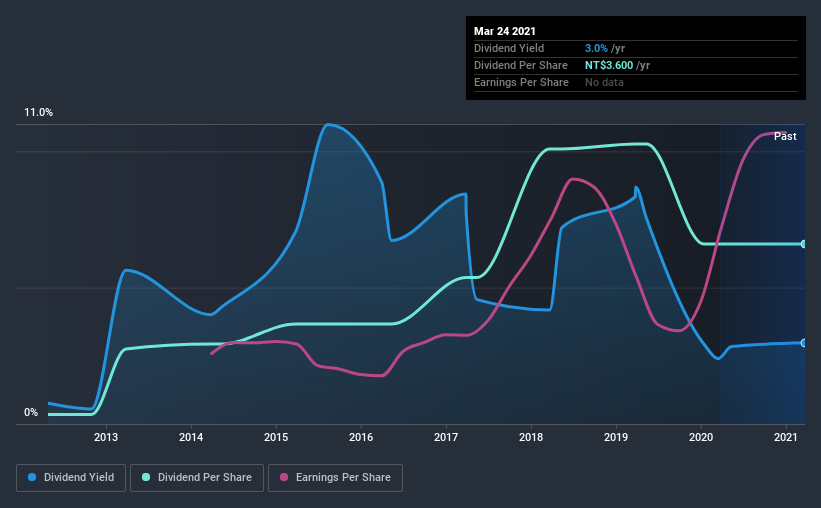821x508 pixels.
Task: Click the teal Dividend Per Share legend dot
Action: (146, 477)
